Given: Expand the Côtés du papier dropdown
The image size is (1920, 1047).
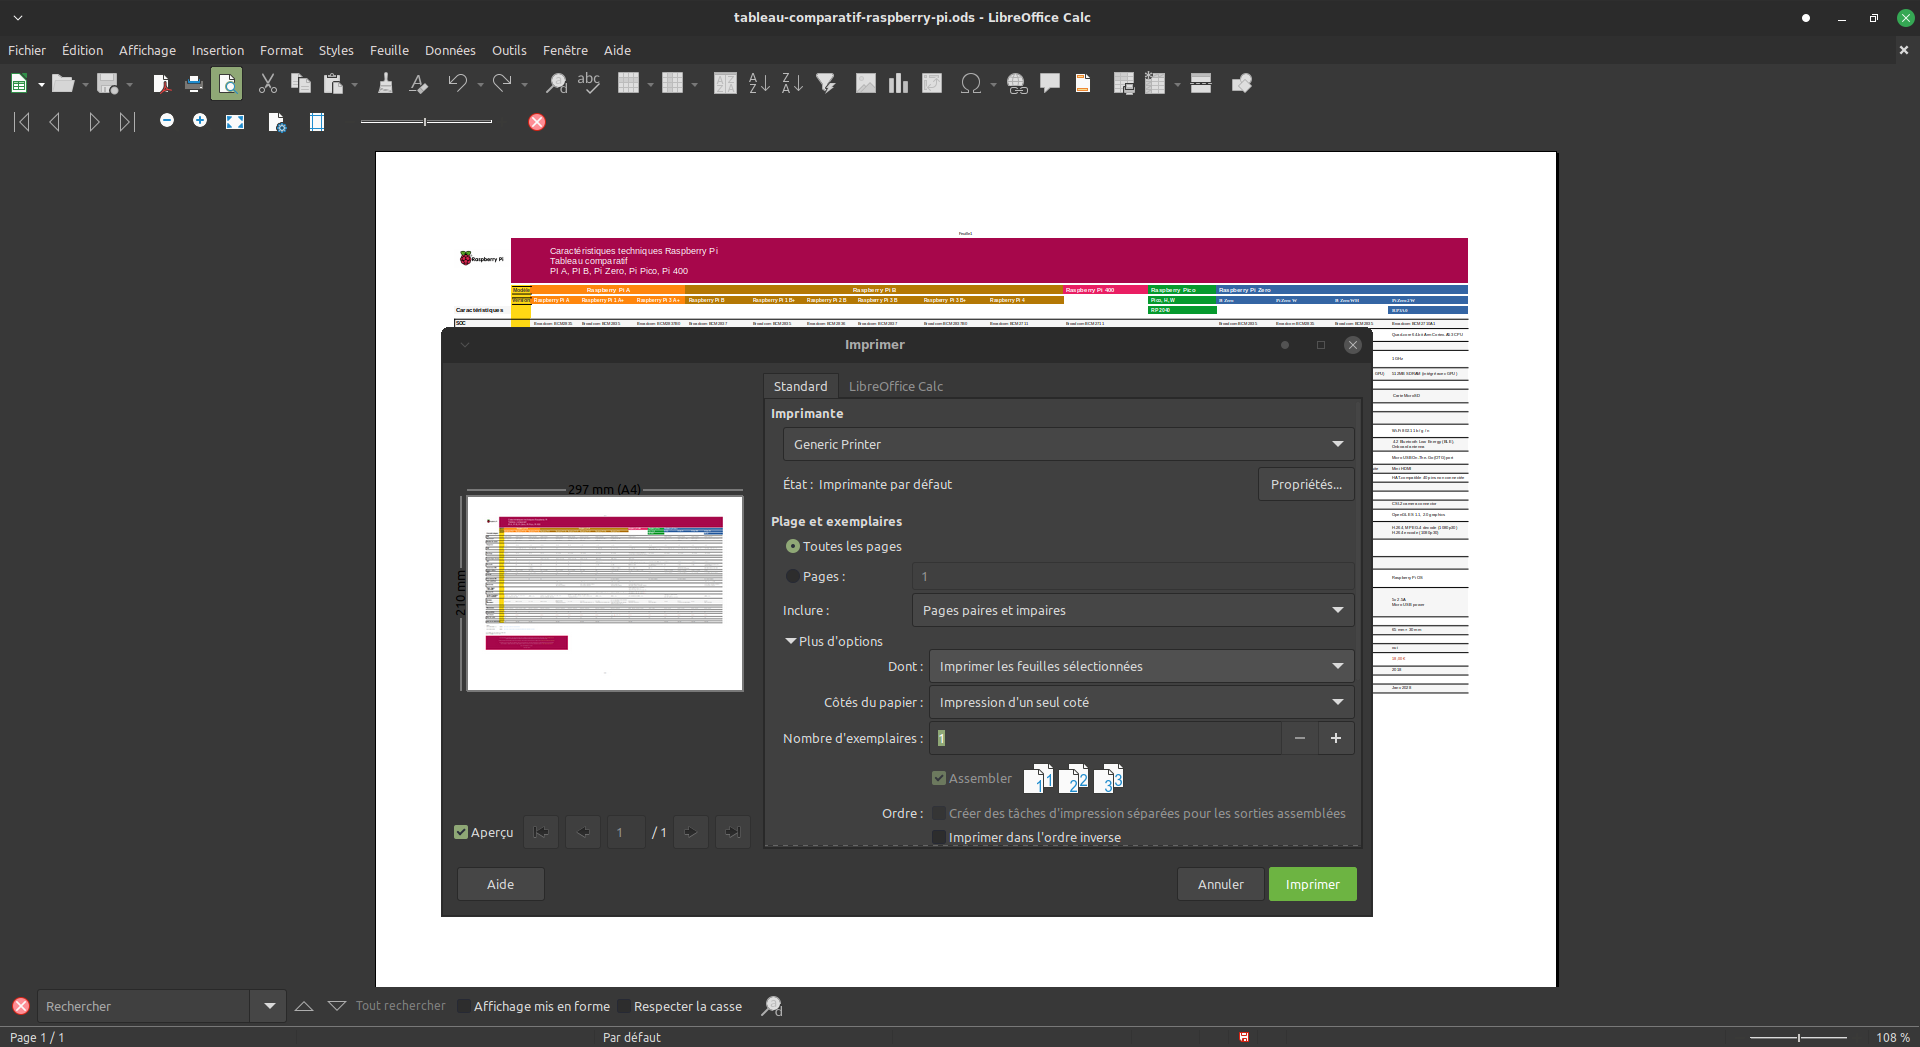Looking at the screenshot, I should click(1141, 702).
